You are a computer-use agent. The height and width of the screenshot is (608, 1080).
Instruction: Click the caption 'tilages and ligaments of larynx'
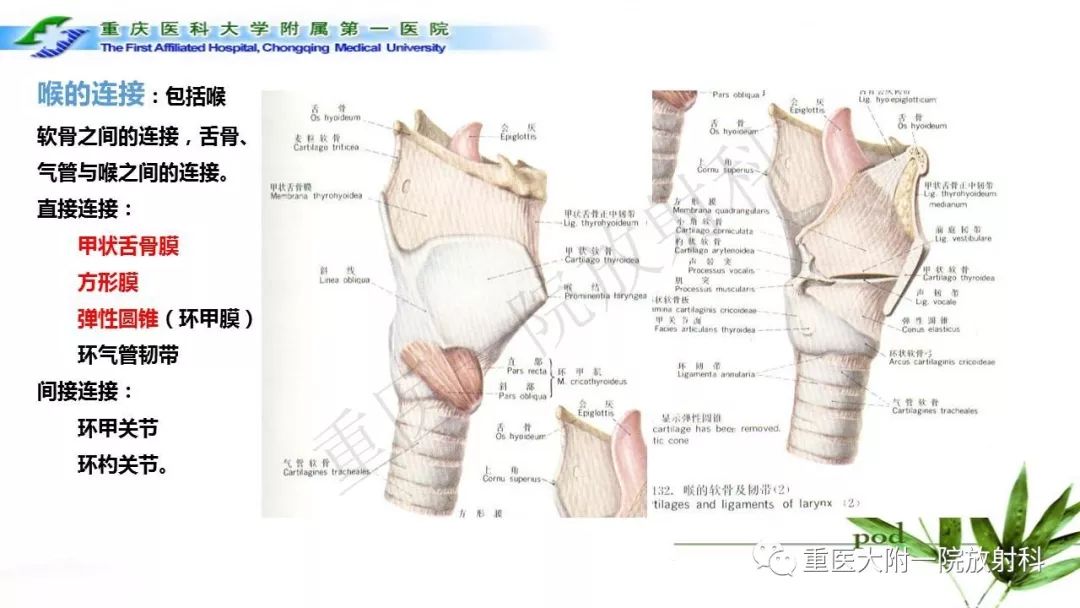742,504
